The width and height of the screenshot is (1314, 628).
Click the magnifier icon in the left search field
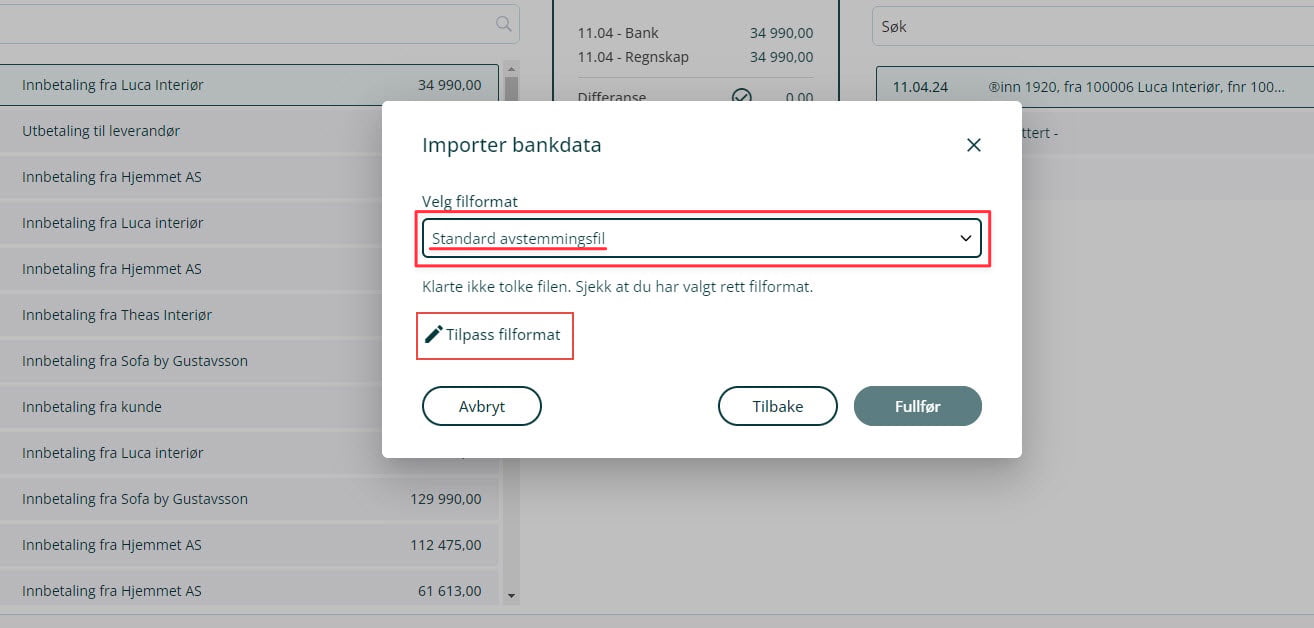click(505, 24)
